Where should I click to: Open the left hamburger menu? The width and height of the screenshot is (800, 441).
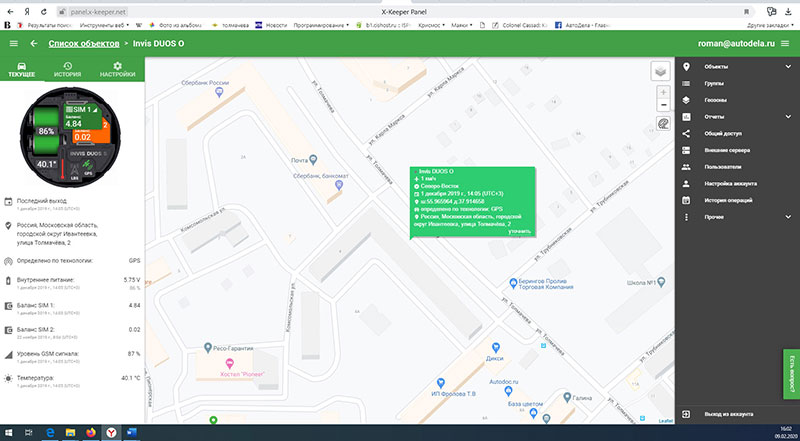(13, 43)
